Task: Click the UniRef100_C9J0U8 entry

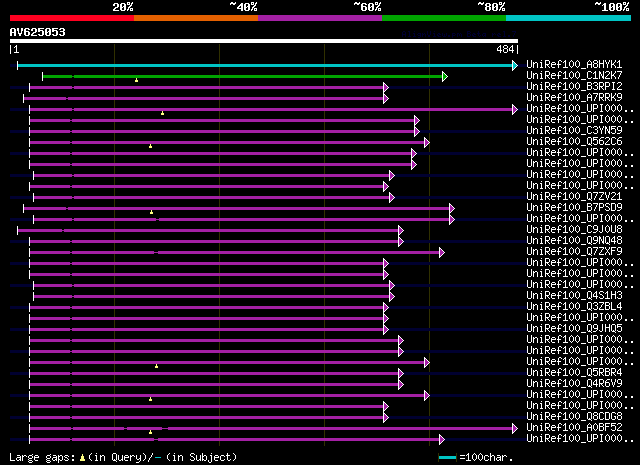Action: coord(574,230)
